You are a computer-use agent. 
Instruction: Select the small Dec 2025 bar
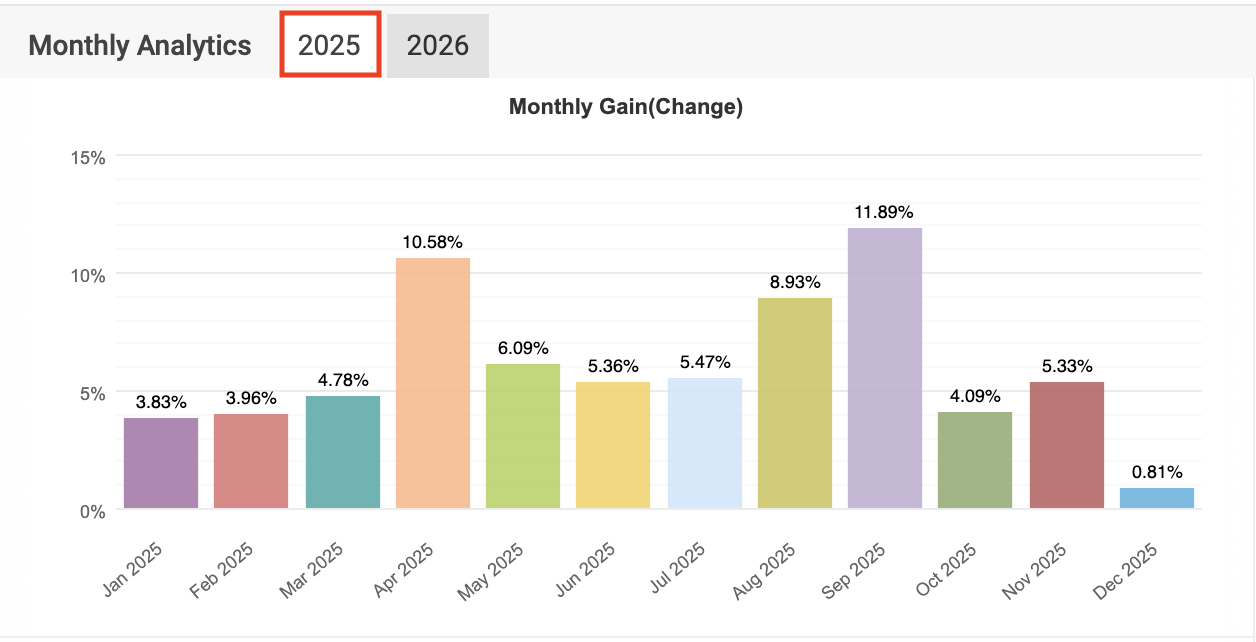[x=1157, y=498]
